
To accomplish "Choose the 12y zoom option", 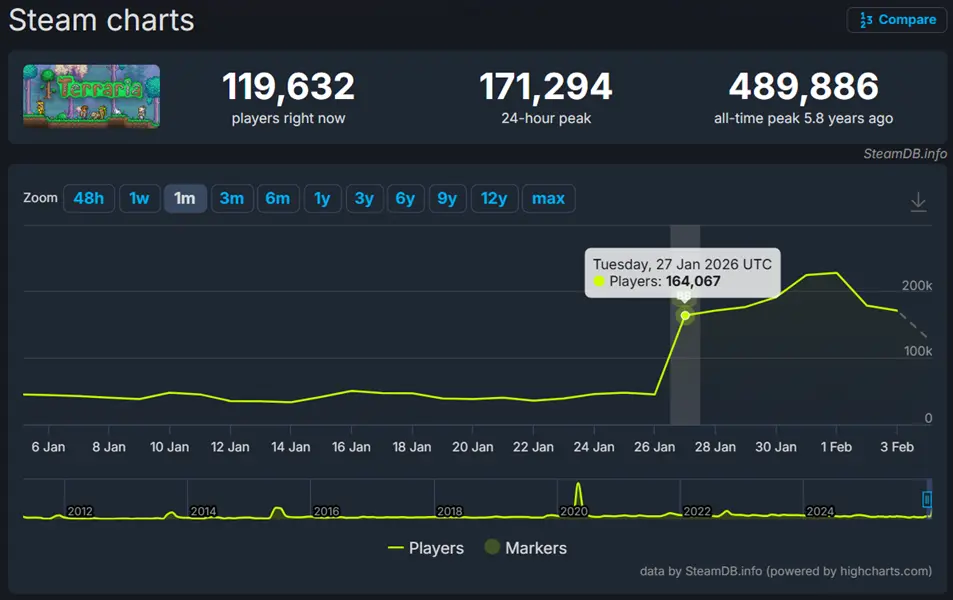I will tap(493, 198).
